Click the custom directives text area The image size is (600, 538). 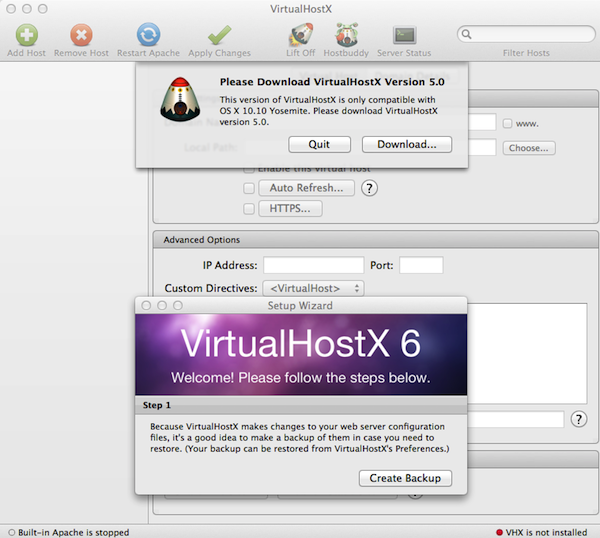(x=527, y=353)
